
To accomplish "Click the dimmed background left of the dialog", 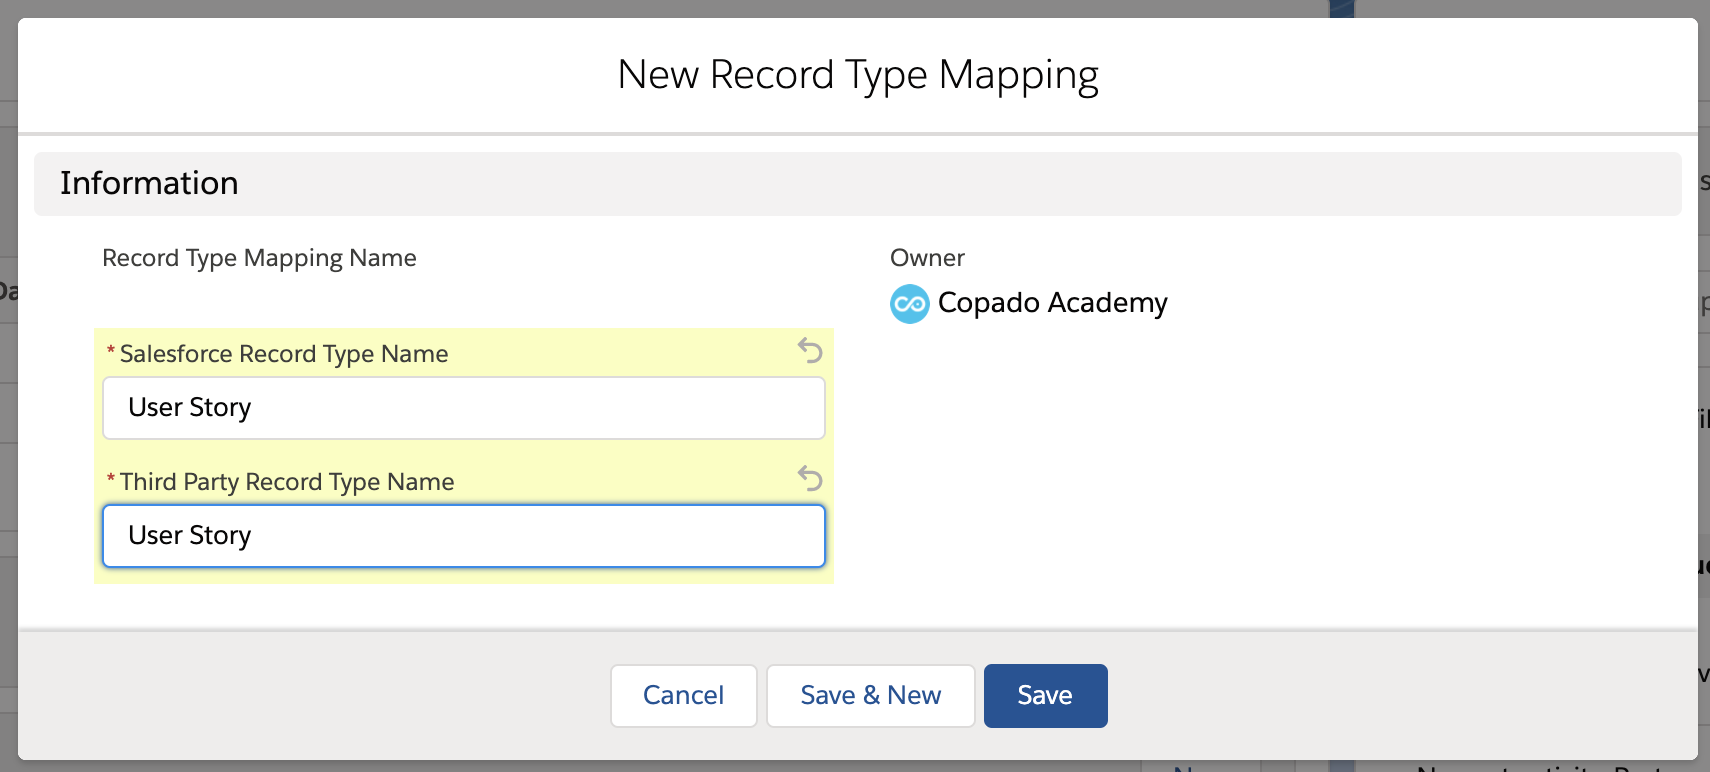I will tap(8, 400).
